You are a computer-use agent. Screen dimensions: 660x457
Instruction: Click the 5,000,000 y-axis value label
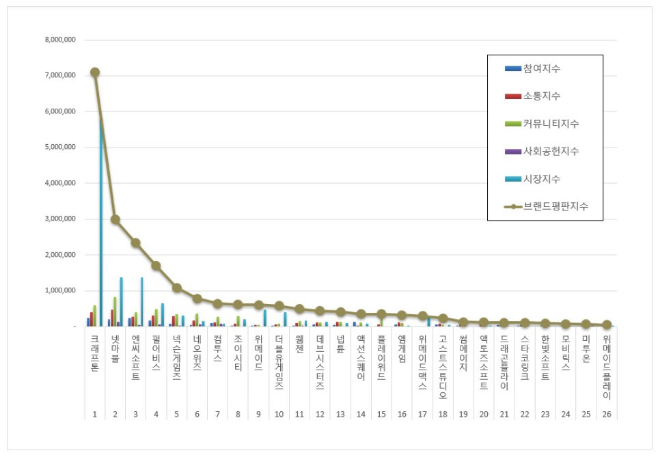click(61, 147)
